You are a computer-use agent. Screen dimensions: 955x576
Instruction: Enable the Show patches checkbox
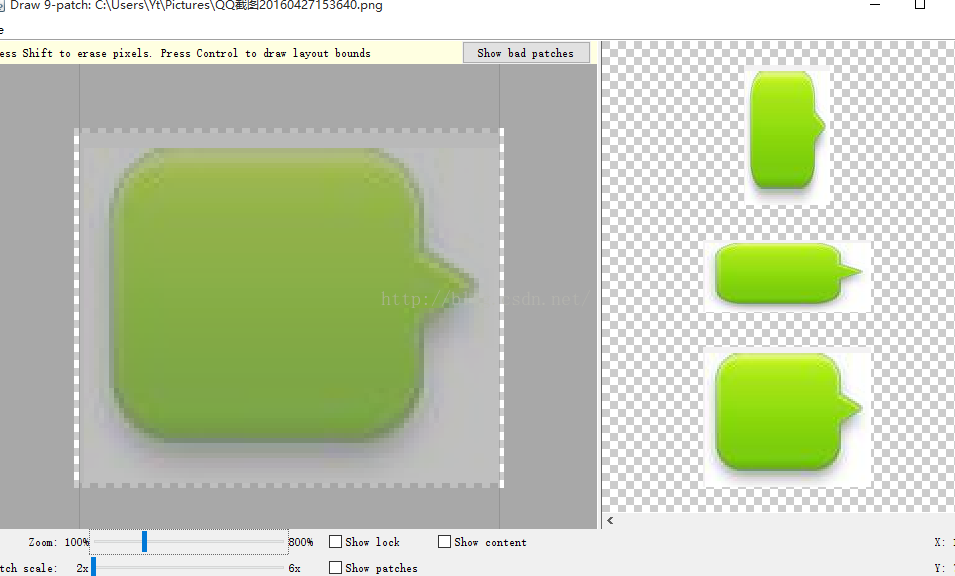pos(336,567)
